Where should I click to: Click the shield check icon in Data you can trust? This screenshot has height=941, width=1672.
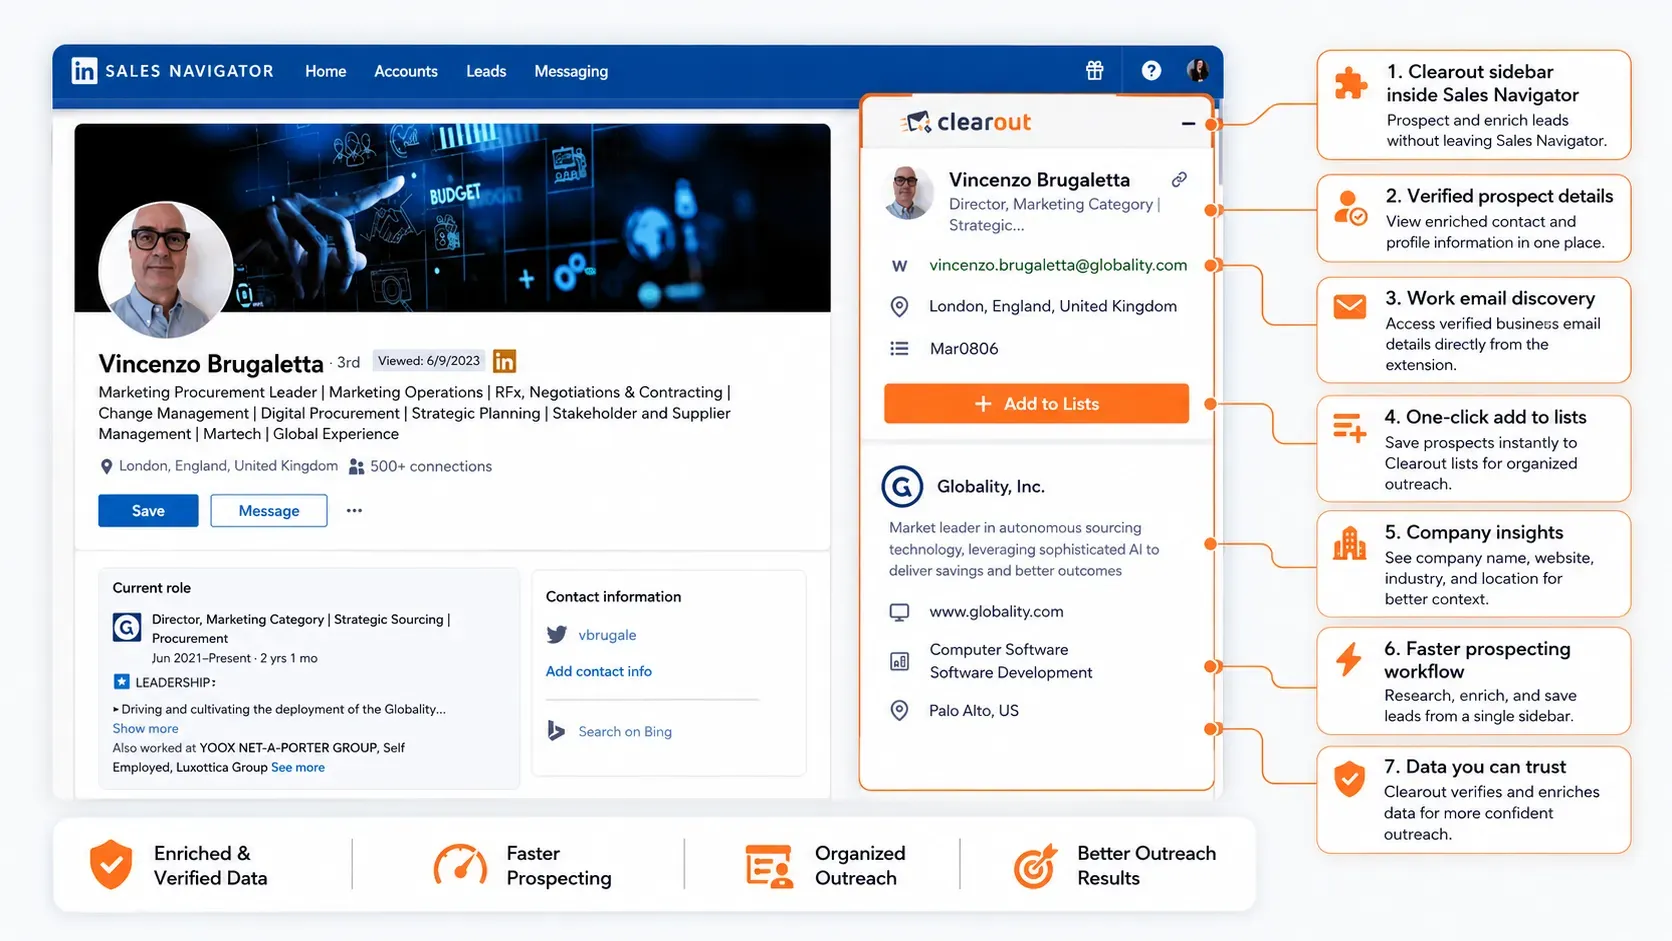(1350, 778)
